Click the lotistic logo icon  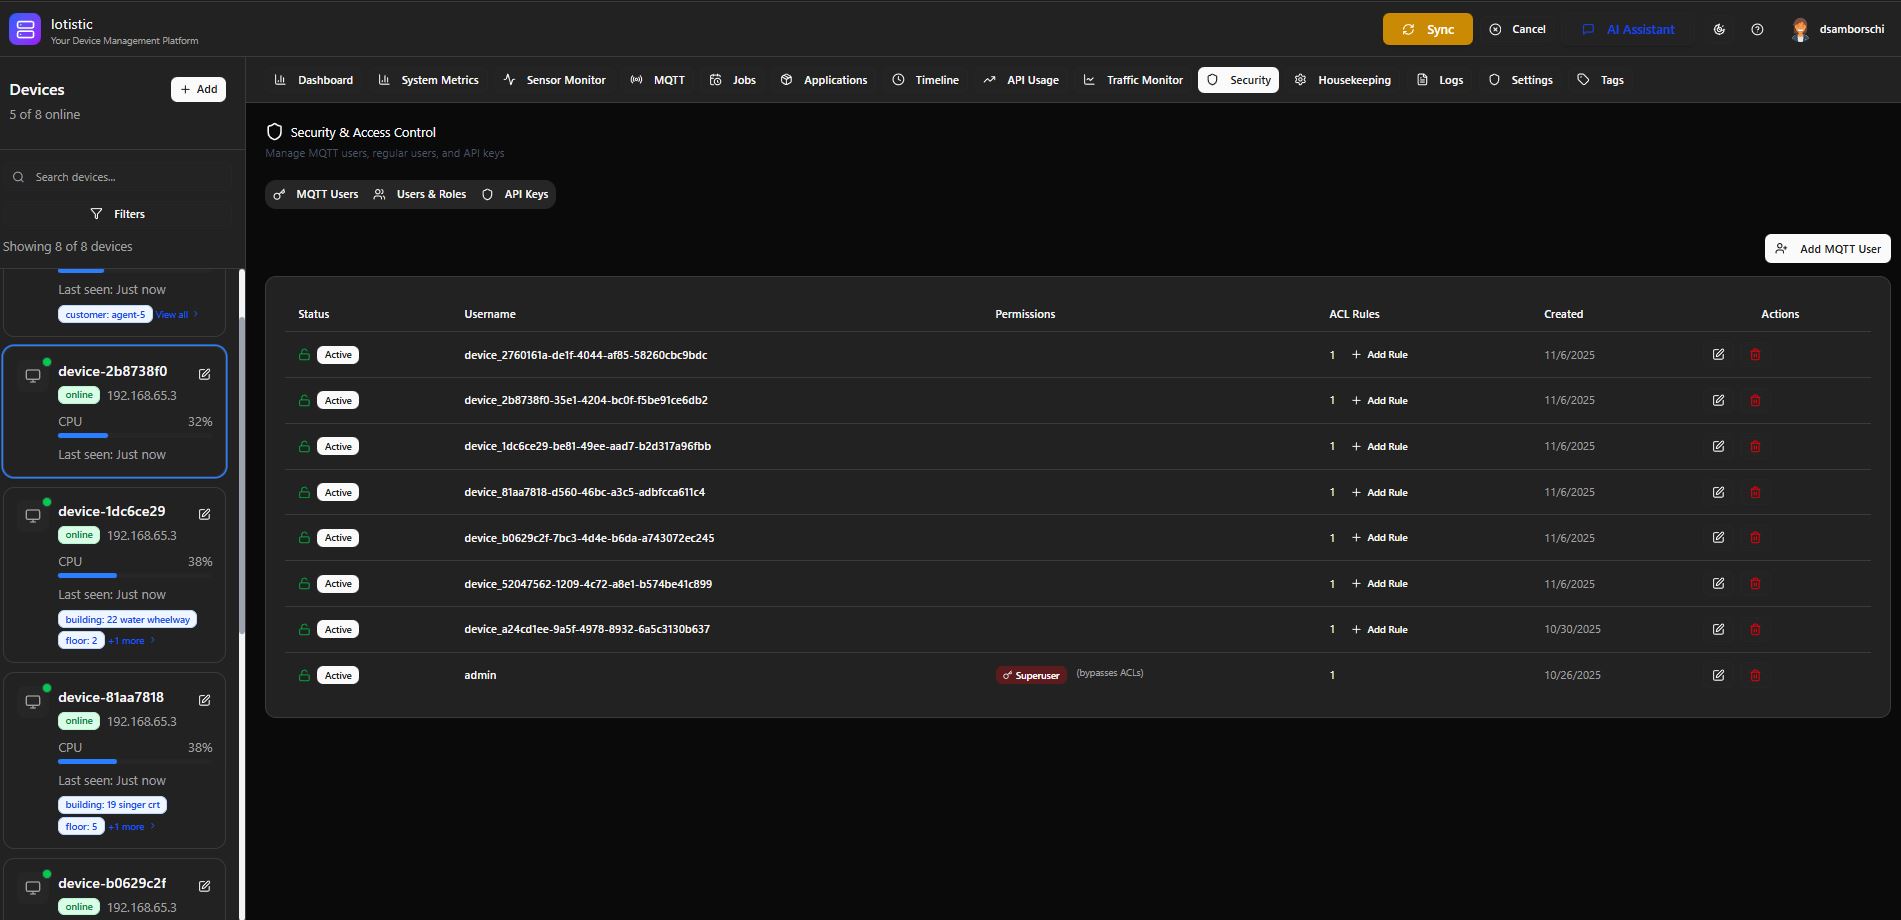[x=24, y=28]
